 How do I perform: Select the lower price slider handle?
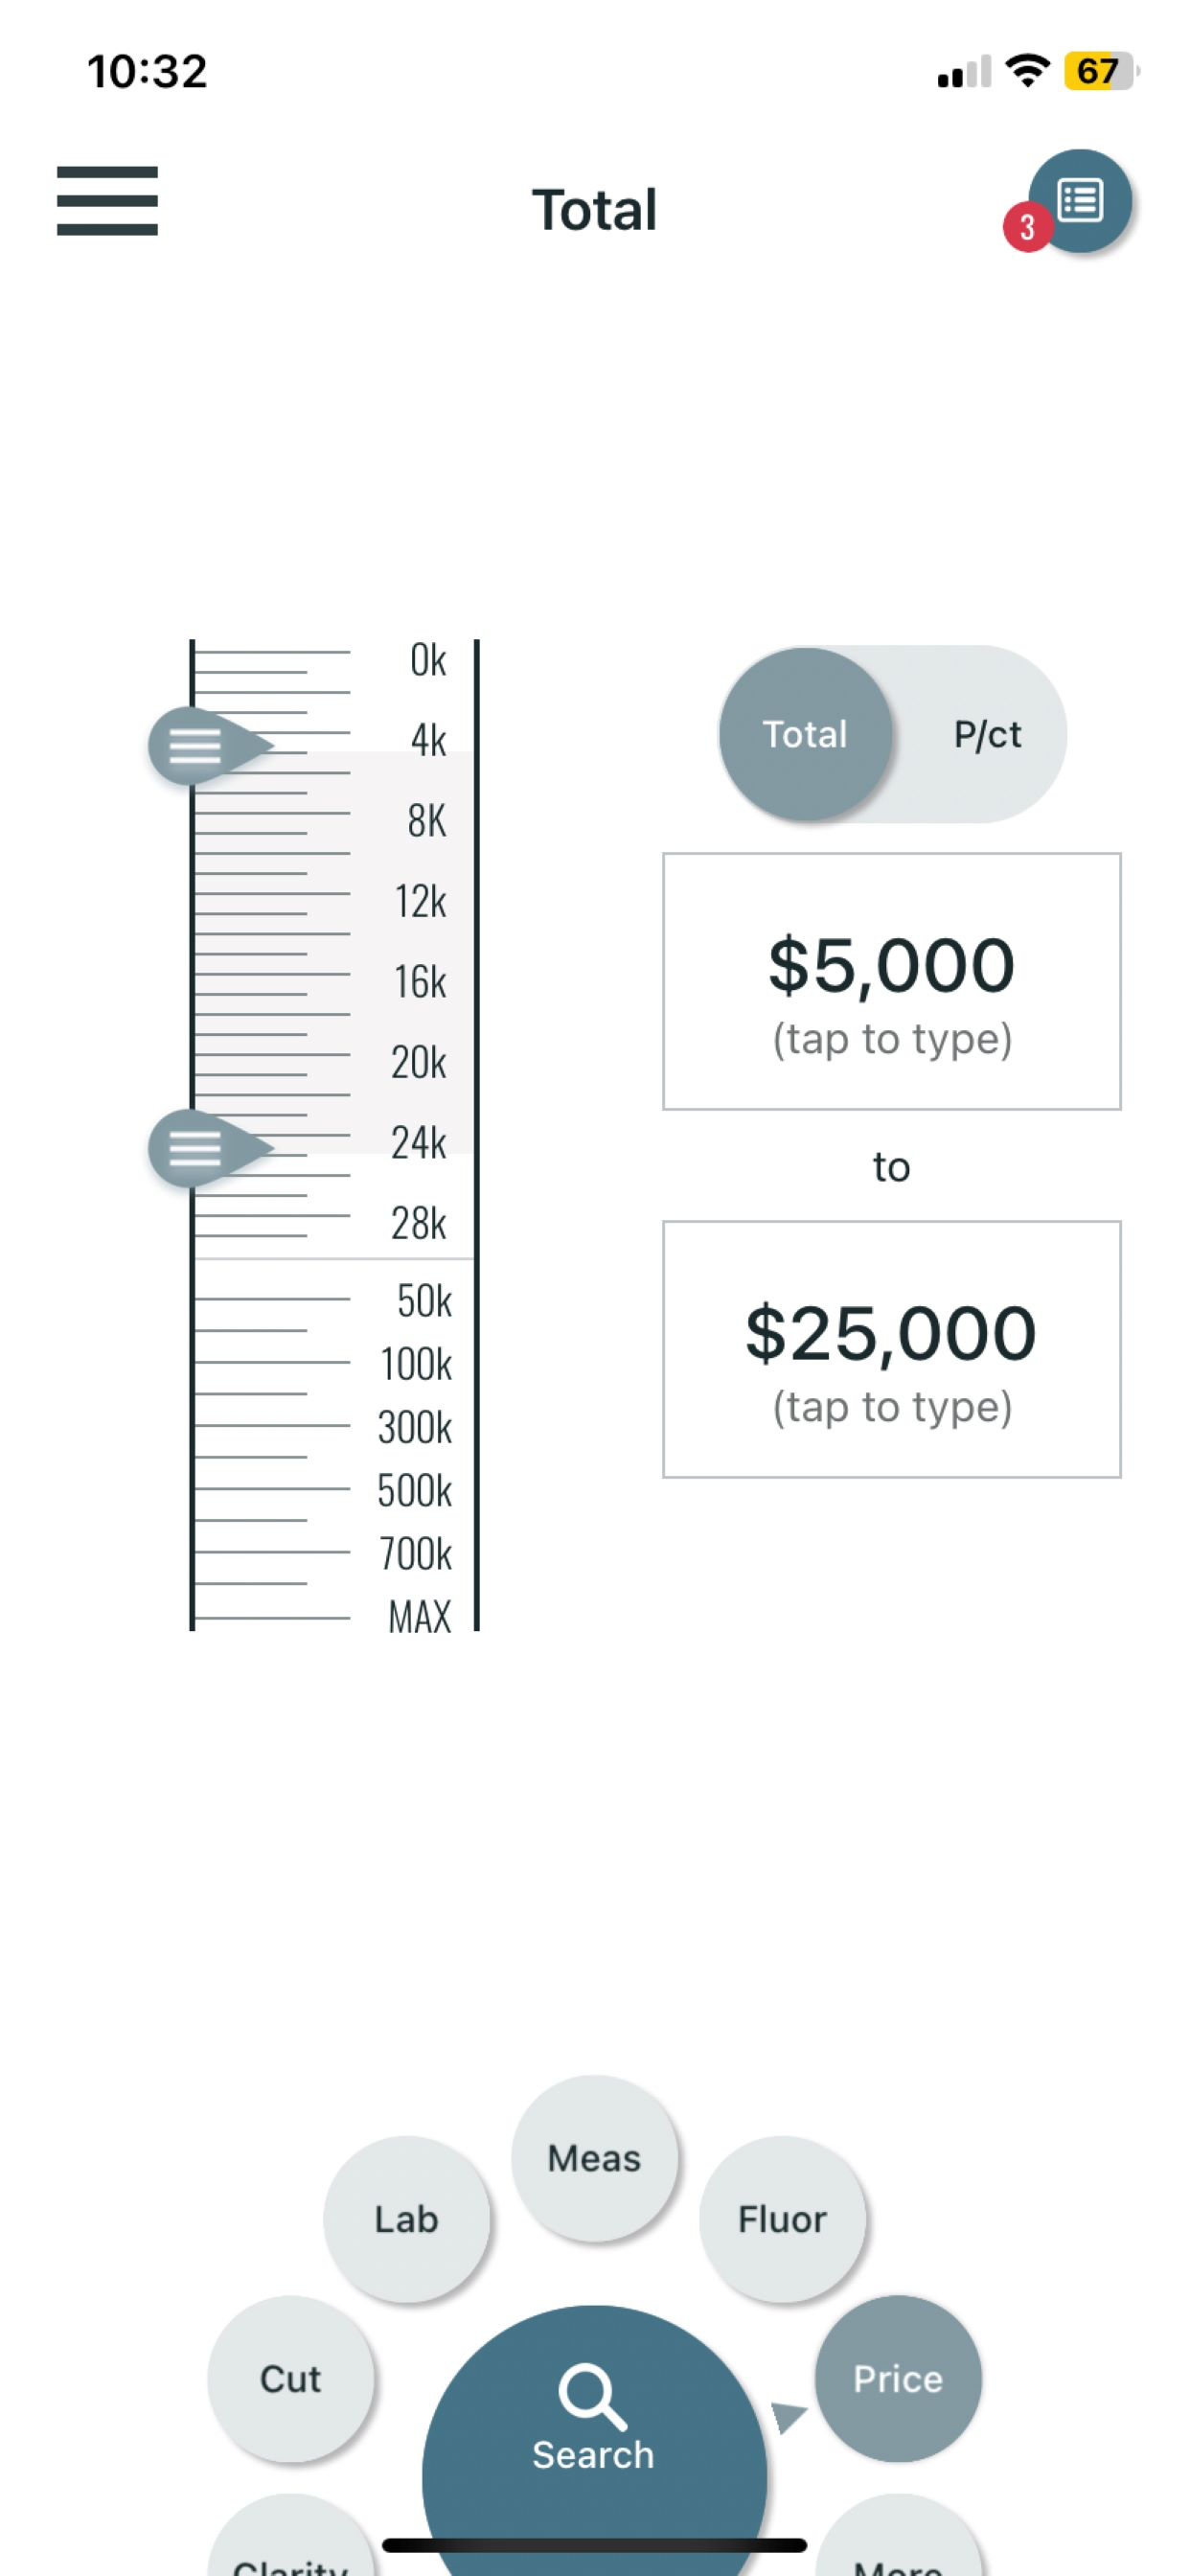210,1148
